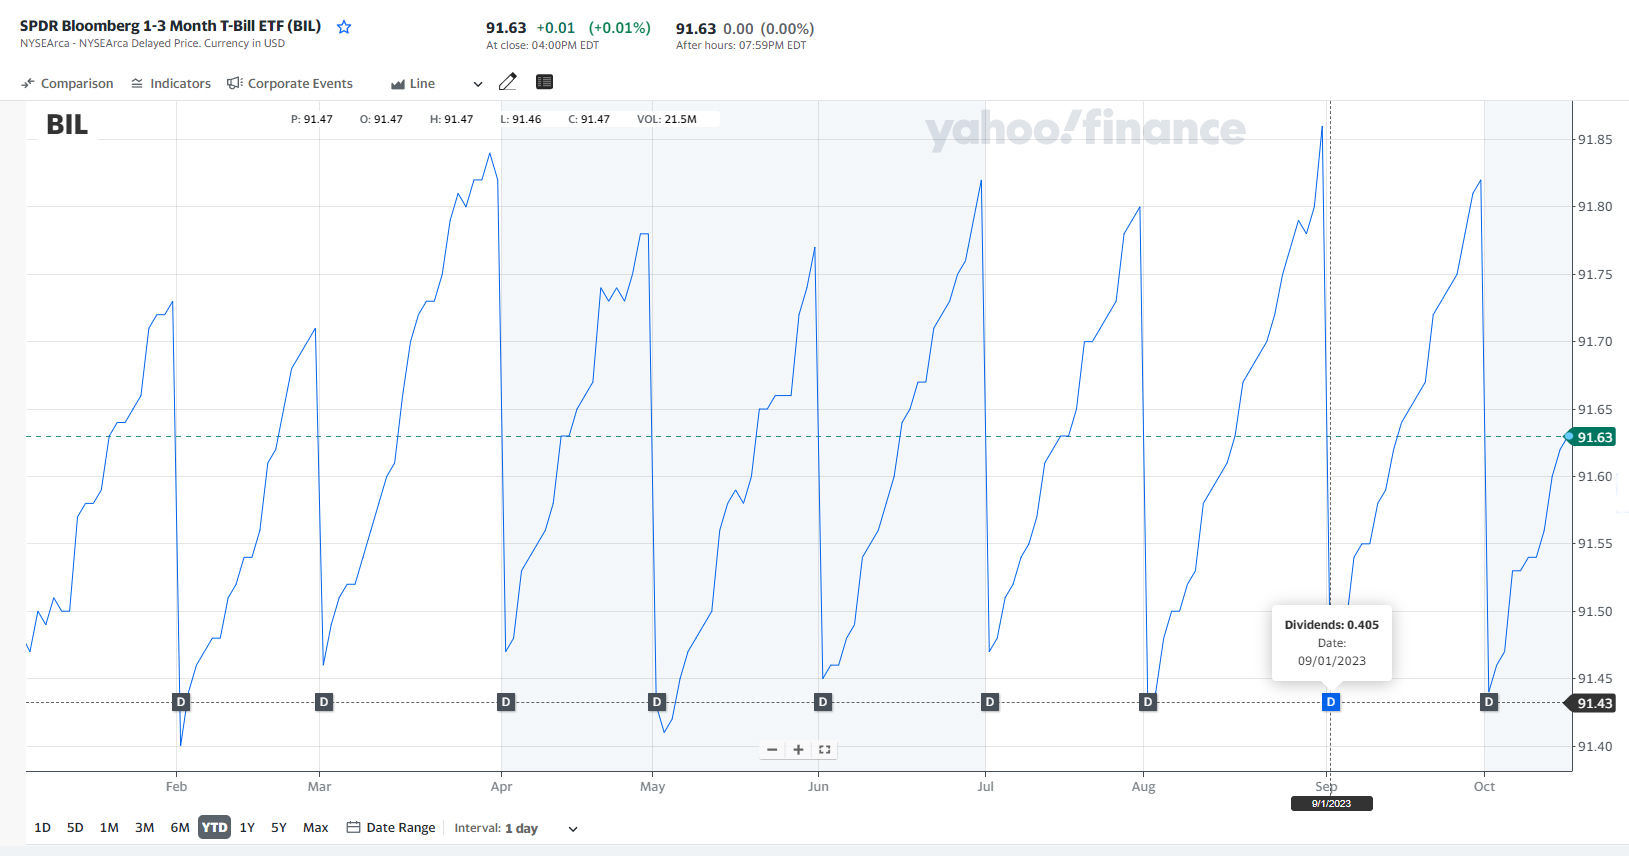Viewport: 1629px width, 856px height.
Task: Click the March dividend D marker
Action: pos(324,702)
